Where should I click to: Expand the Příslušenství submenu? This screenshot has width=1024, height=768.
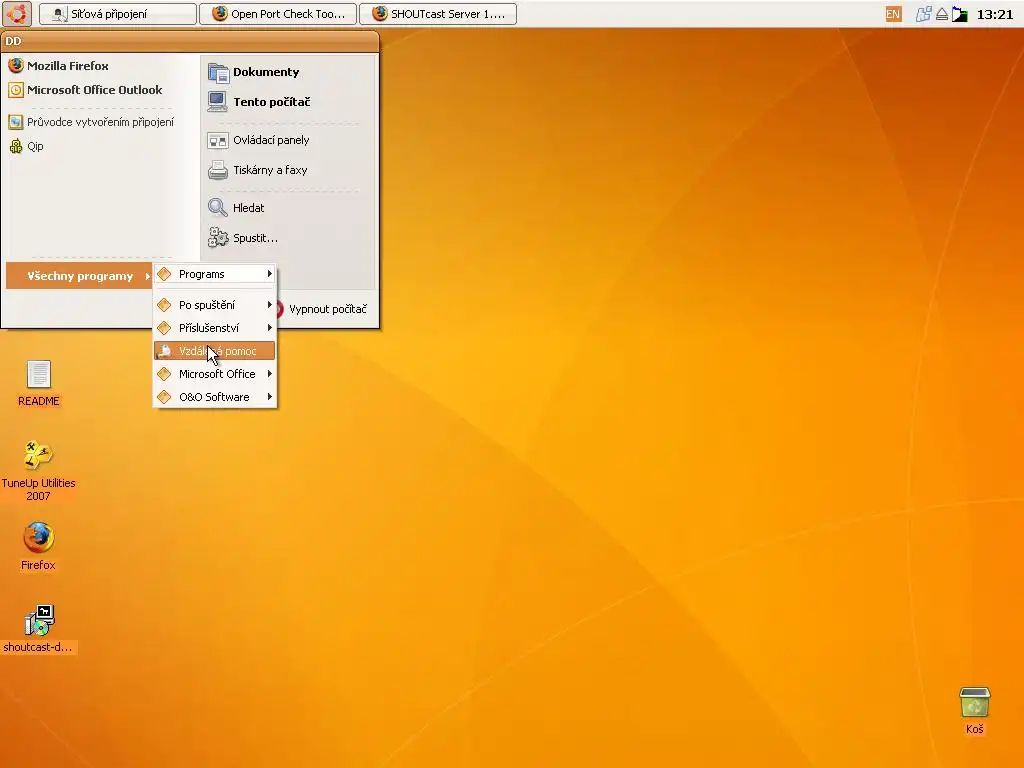tap(215, 328)
